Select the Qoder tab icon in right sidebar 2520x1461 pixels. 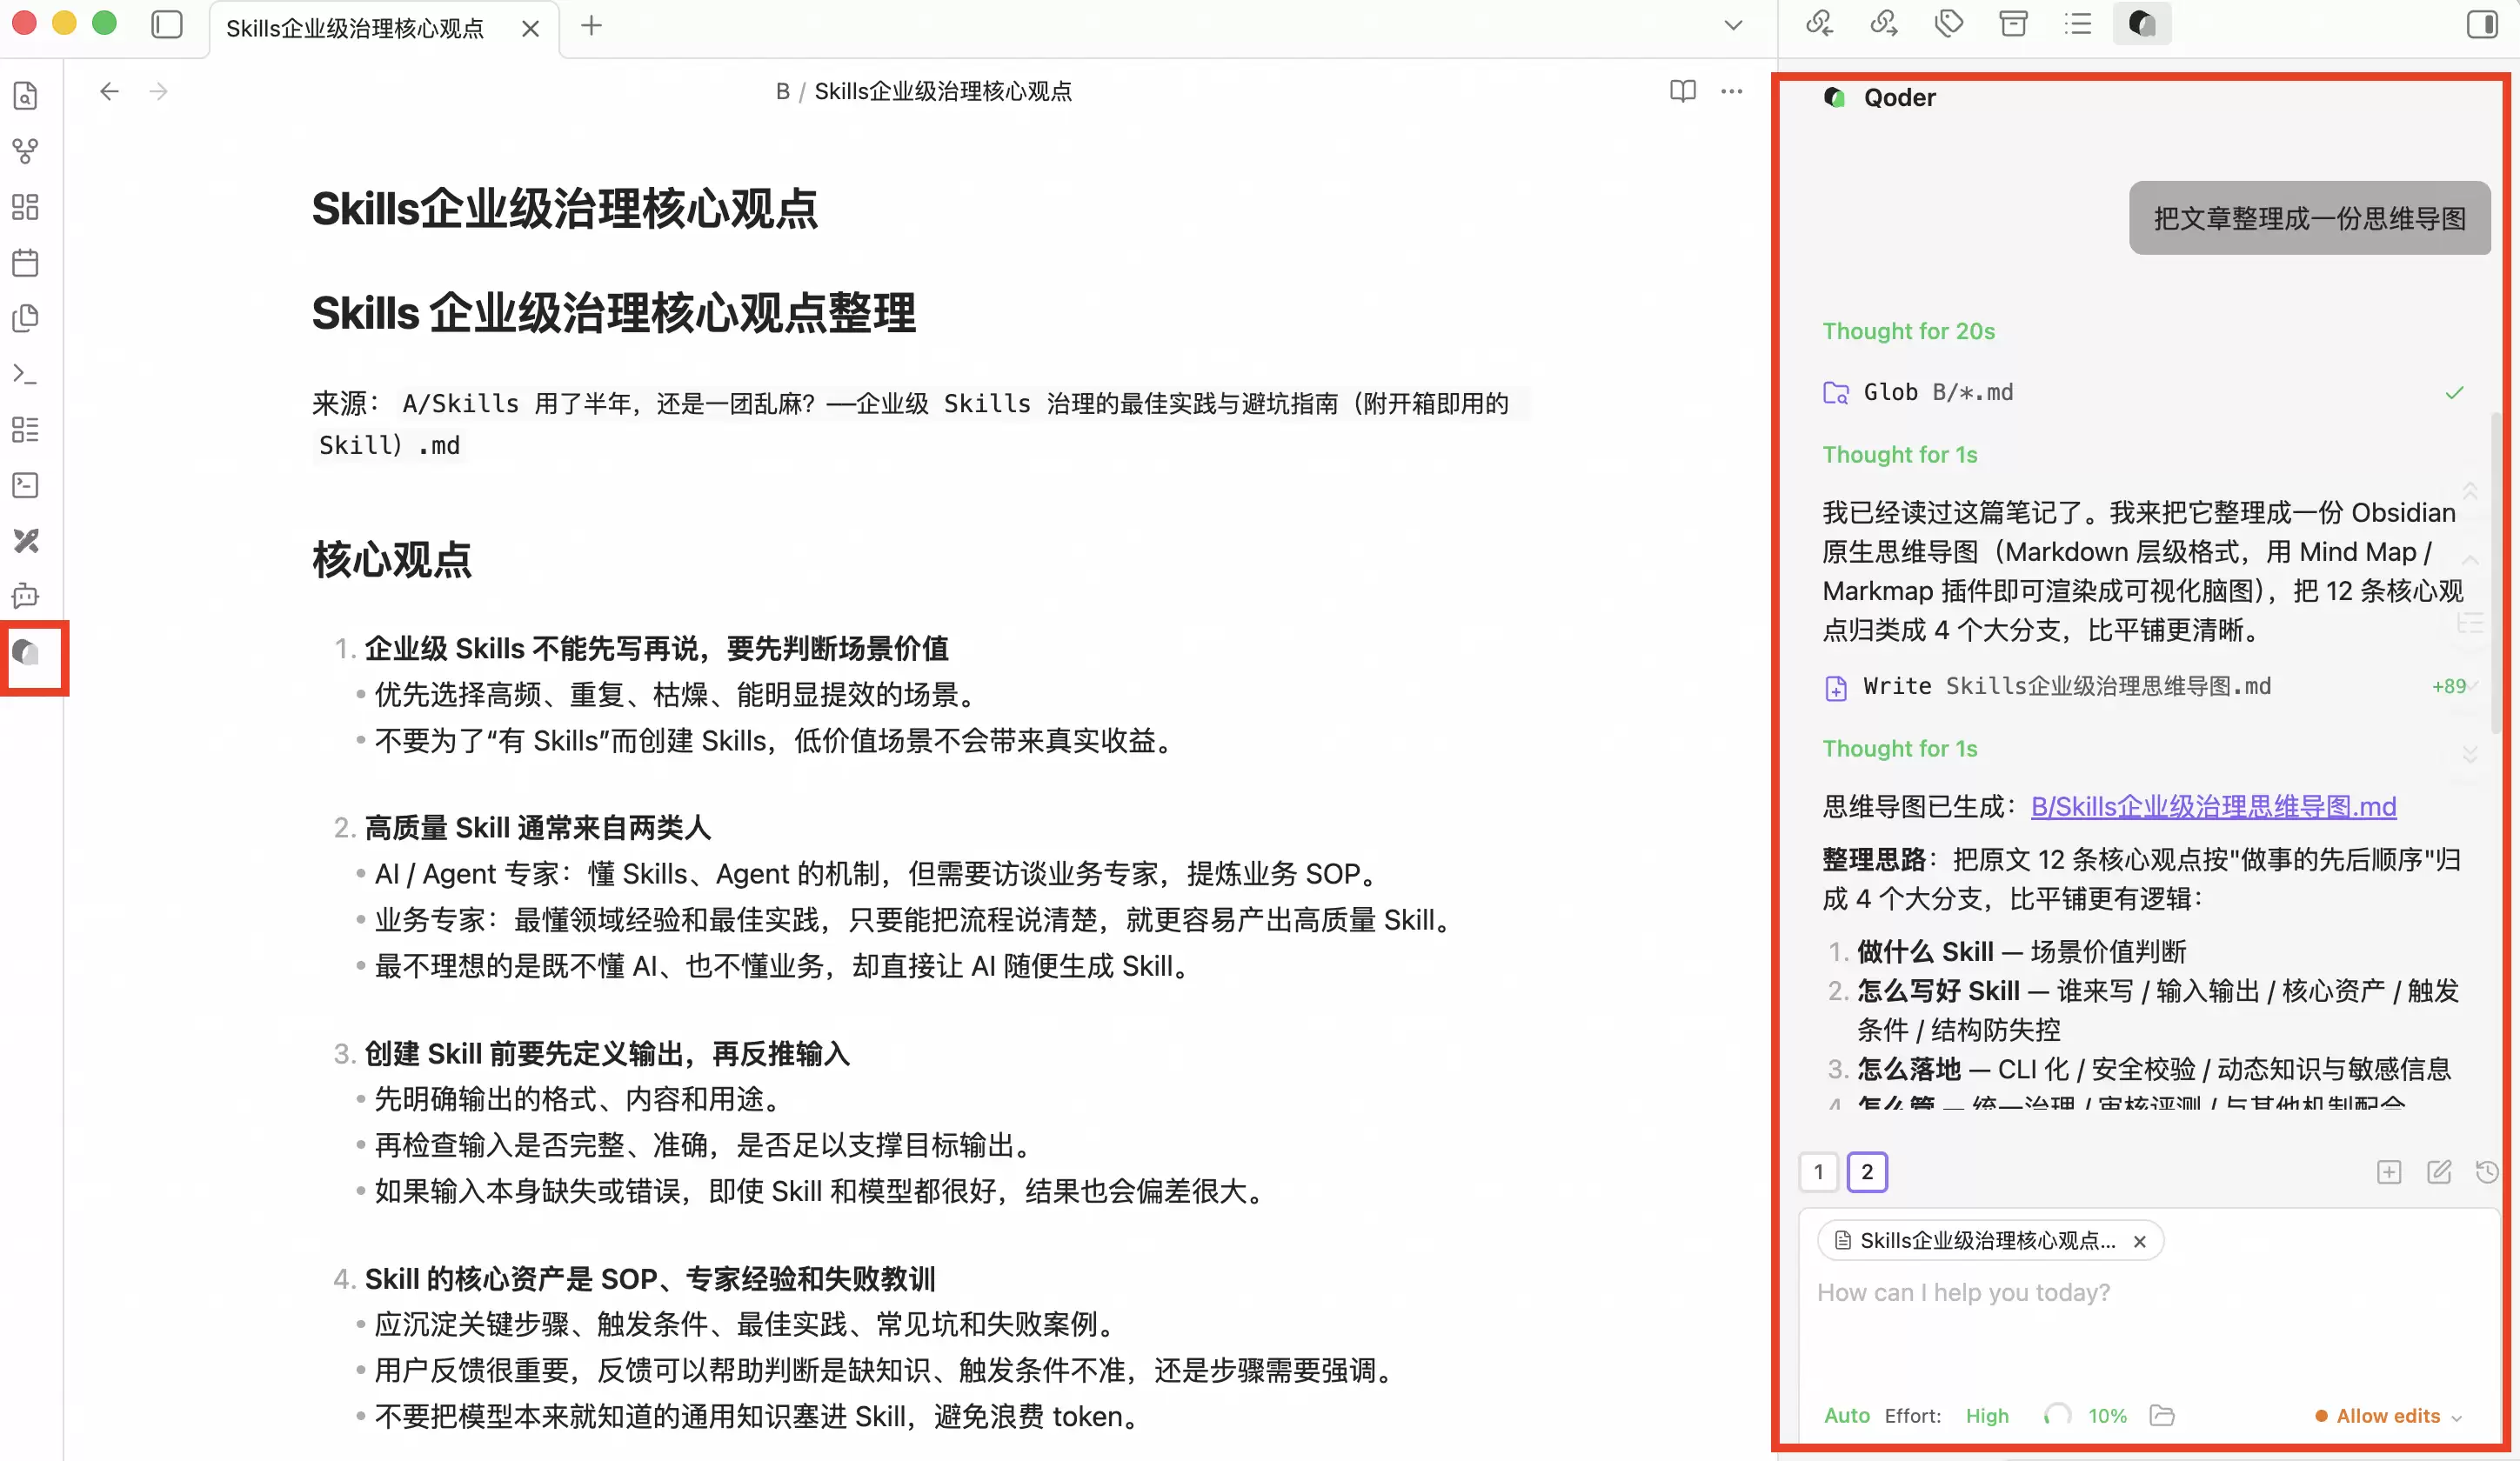pyautogui.click(x=2142, y=23)
